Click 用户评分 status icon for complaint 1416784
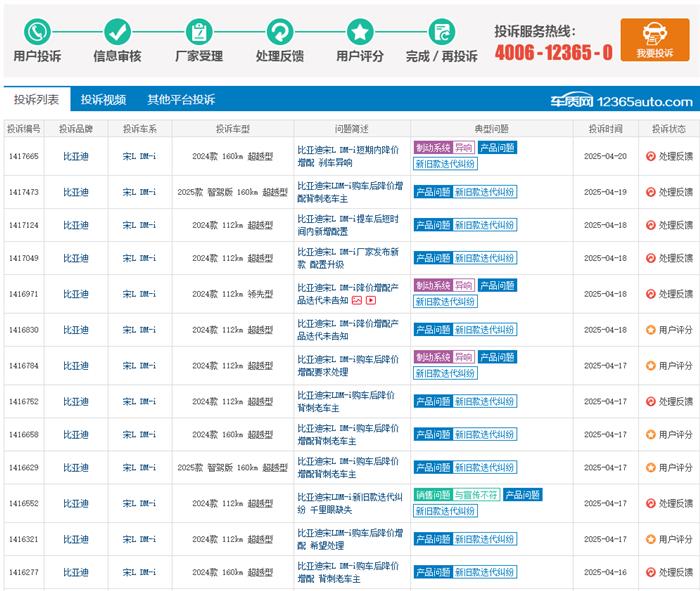Viewport: 700px width, 591px height. pyautogui.click(x=650, y=366)
